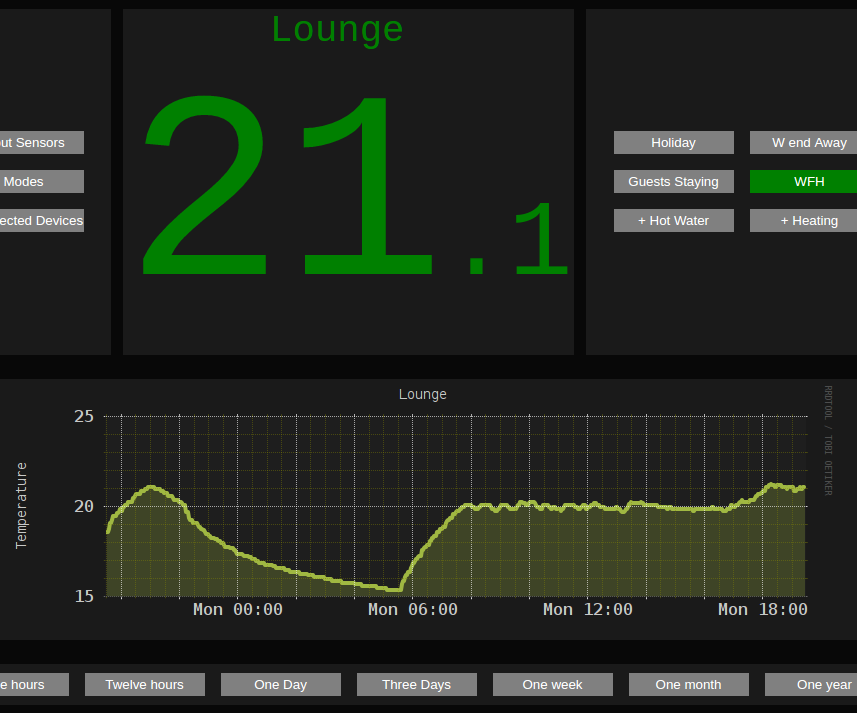Click the Lounge room title
Viewport: 857px width, 713px height.
click(337, 28)
